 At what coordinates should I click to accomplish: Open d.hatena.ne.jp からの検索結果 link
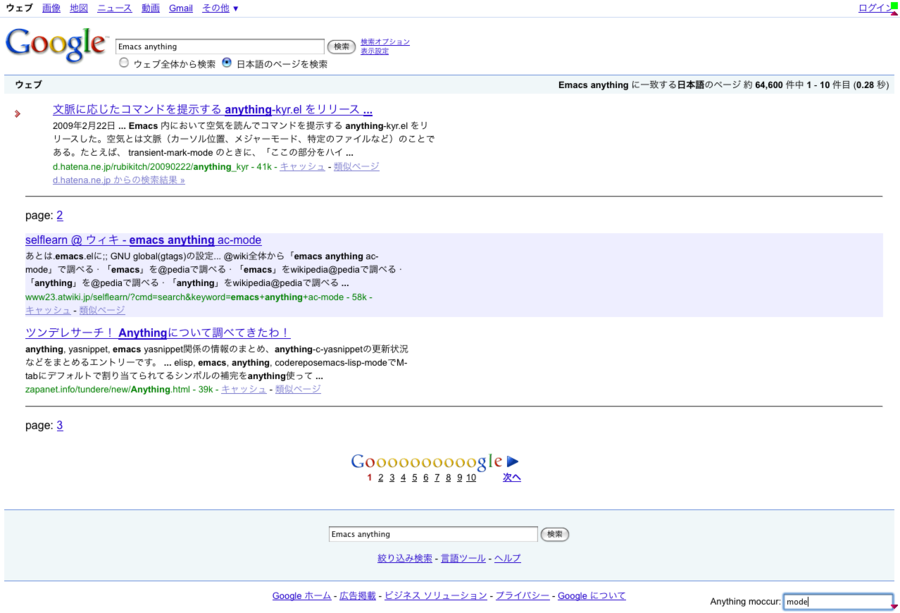(x=119, y=180)
